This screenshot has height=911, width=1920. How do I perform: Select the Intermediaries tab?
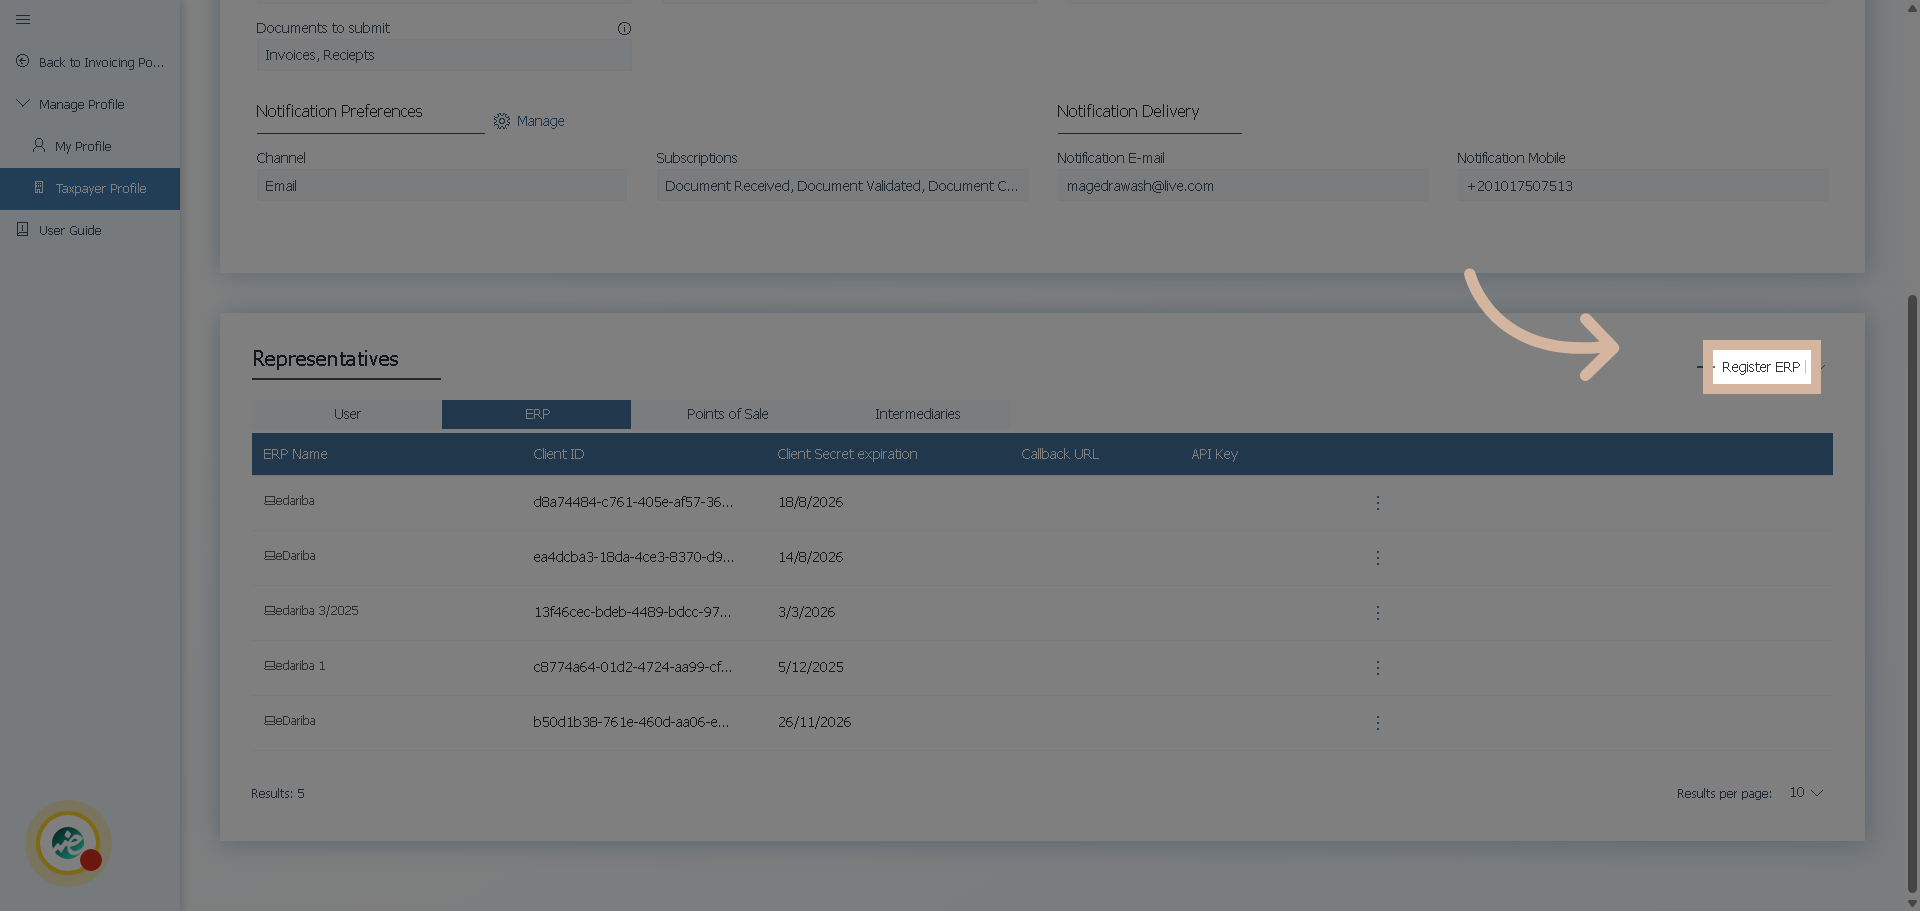(917, 414)
